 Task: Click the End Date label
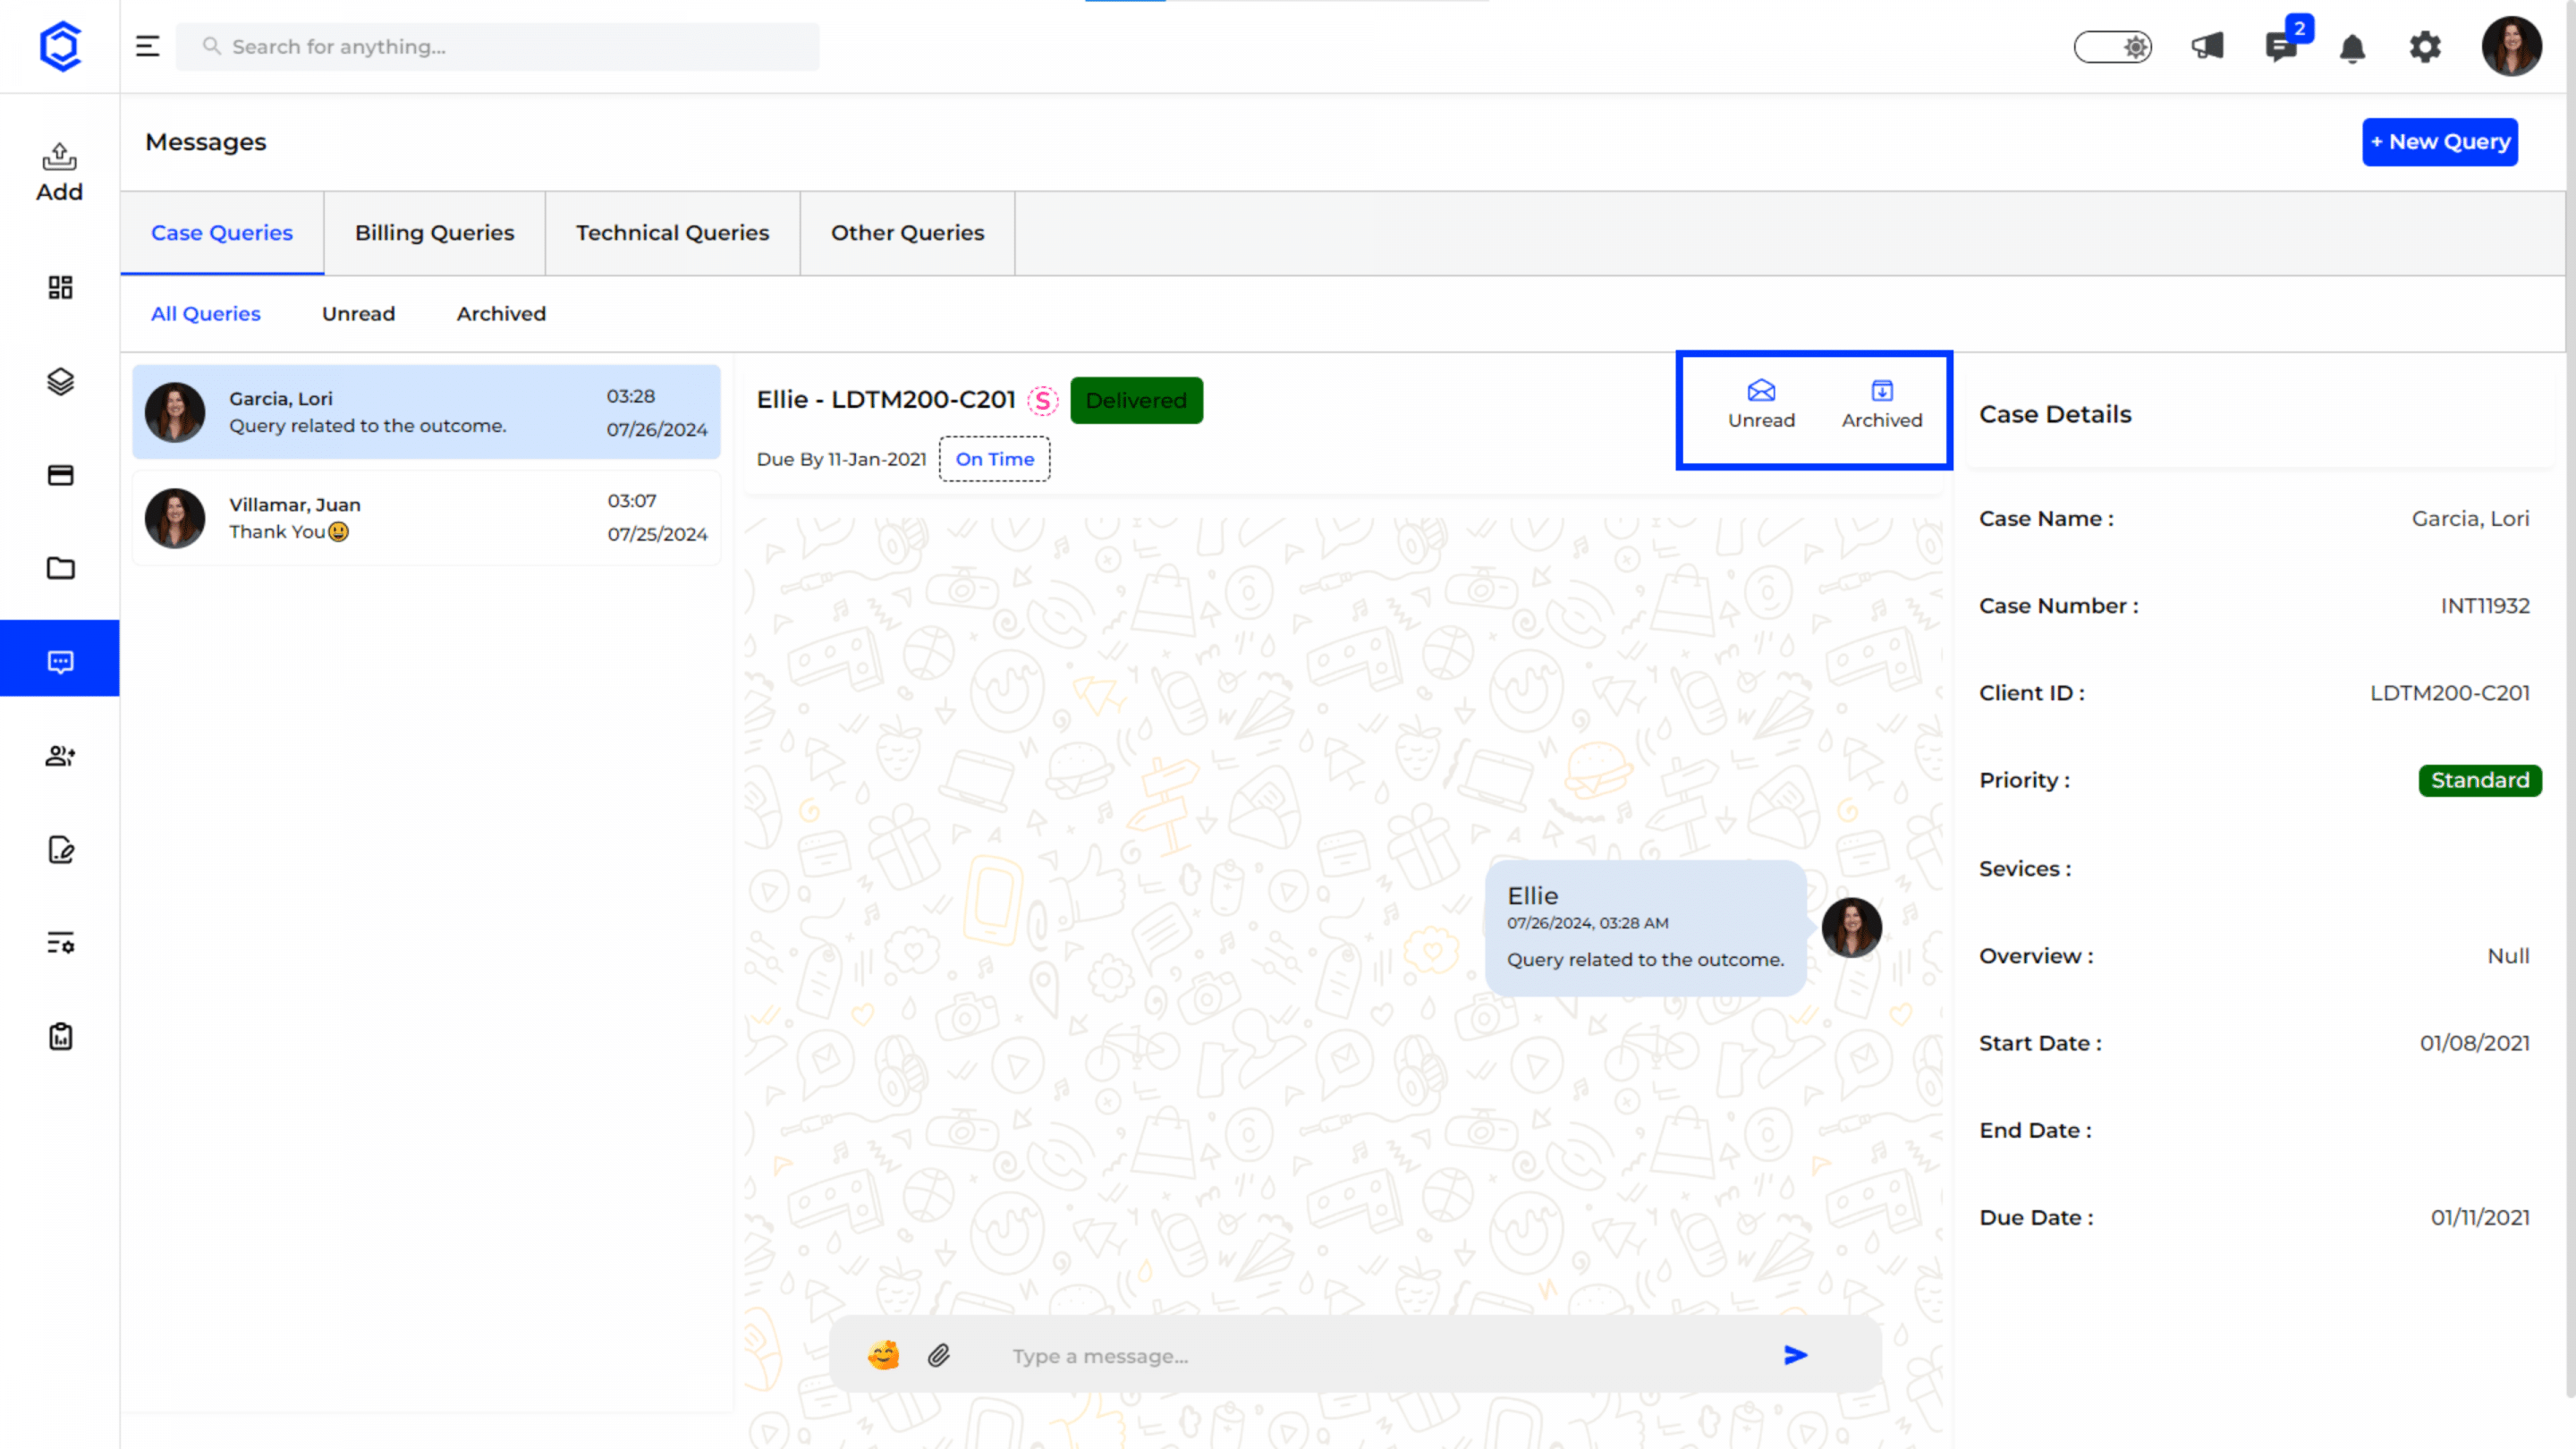pyautogui.click(x=2035, y=1130)
